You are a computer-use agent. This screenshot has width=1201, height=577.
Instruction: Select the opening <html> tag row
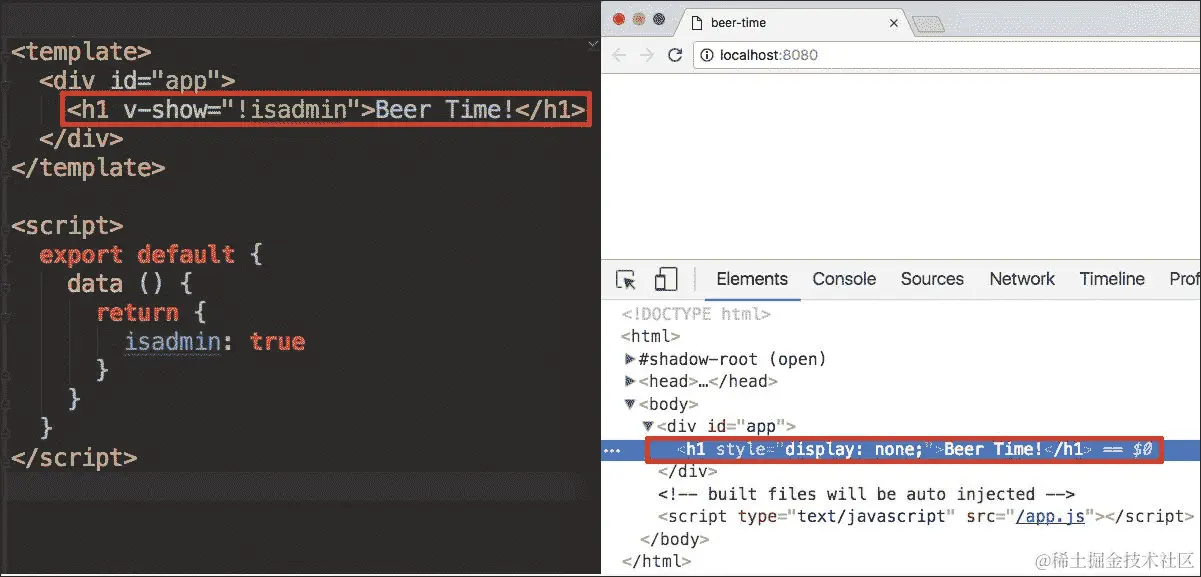tap(651, 336)
